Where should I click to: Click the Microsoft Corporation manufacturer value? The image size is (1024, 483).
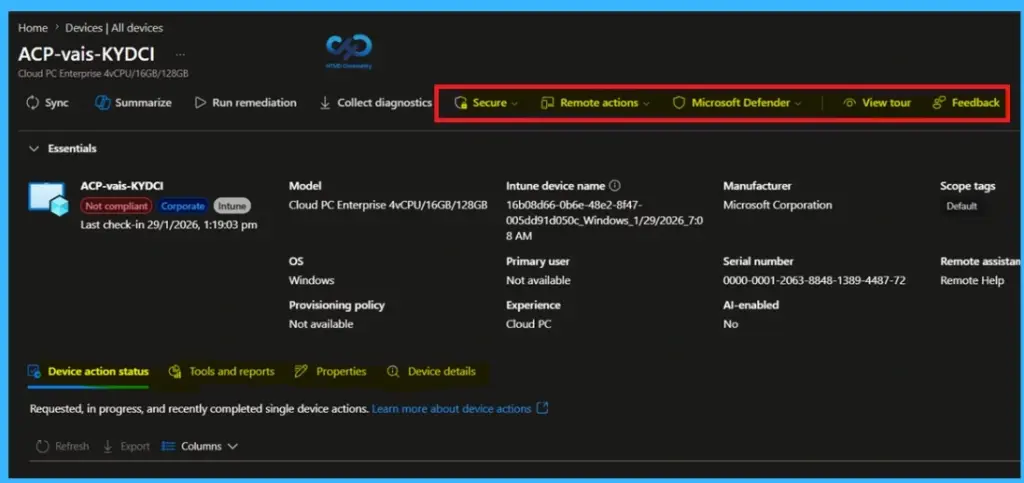[x=778, y=205]
